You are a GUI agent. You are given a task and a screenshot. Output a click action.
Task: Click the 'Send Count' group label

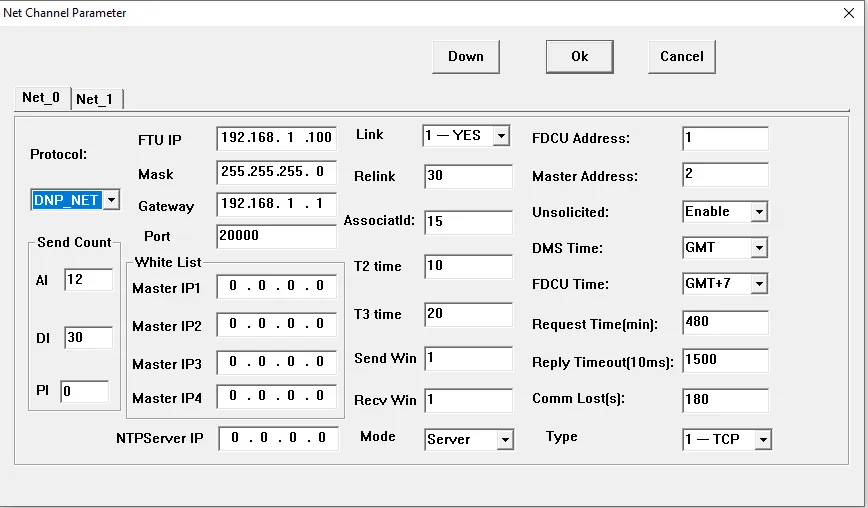74,242
